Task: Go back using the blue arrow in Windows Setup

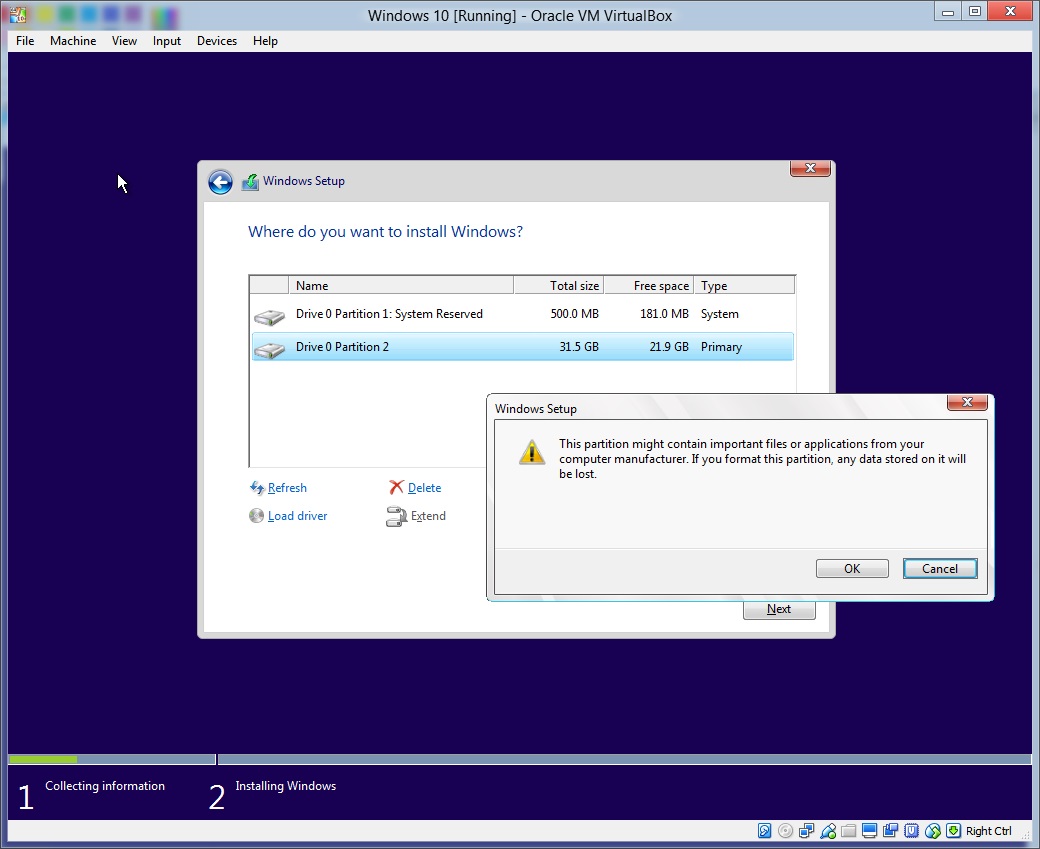Action: 220,182
